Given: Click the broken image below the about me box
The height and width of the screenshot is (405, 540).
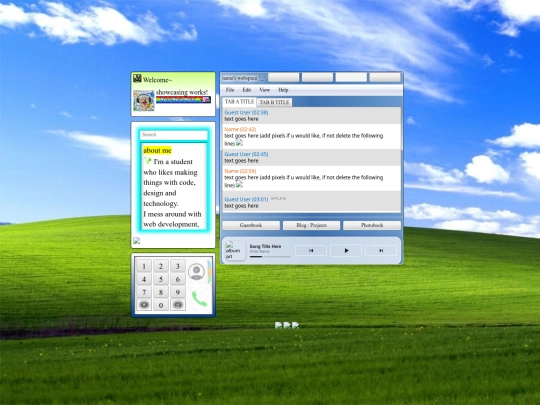Looking at the screenshot, I should point(137,241).
